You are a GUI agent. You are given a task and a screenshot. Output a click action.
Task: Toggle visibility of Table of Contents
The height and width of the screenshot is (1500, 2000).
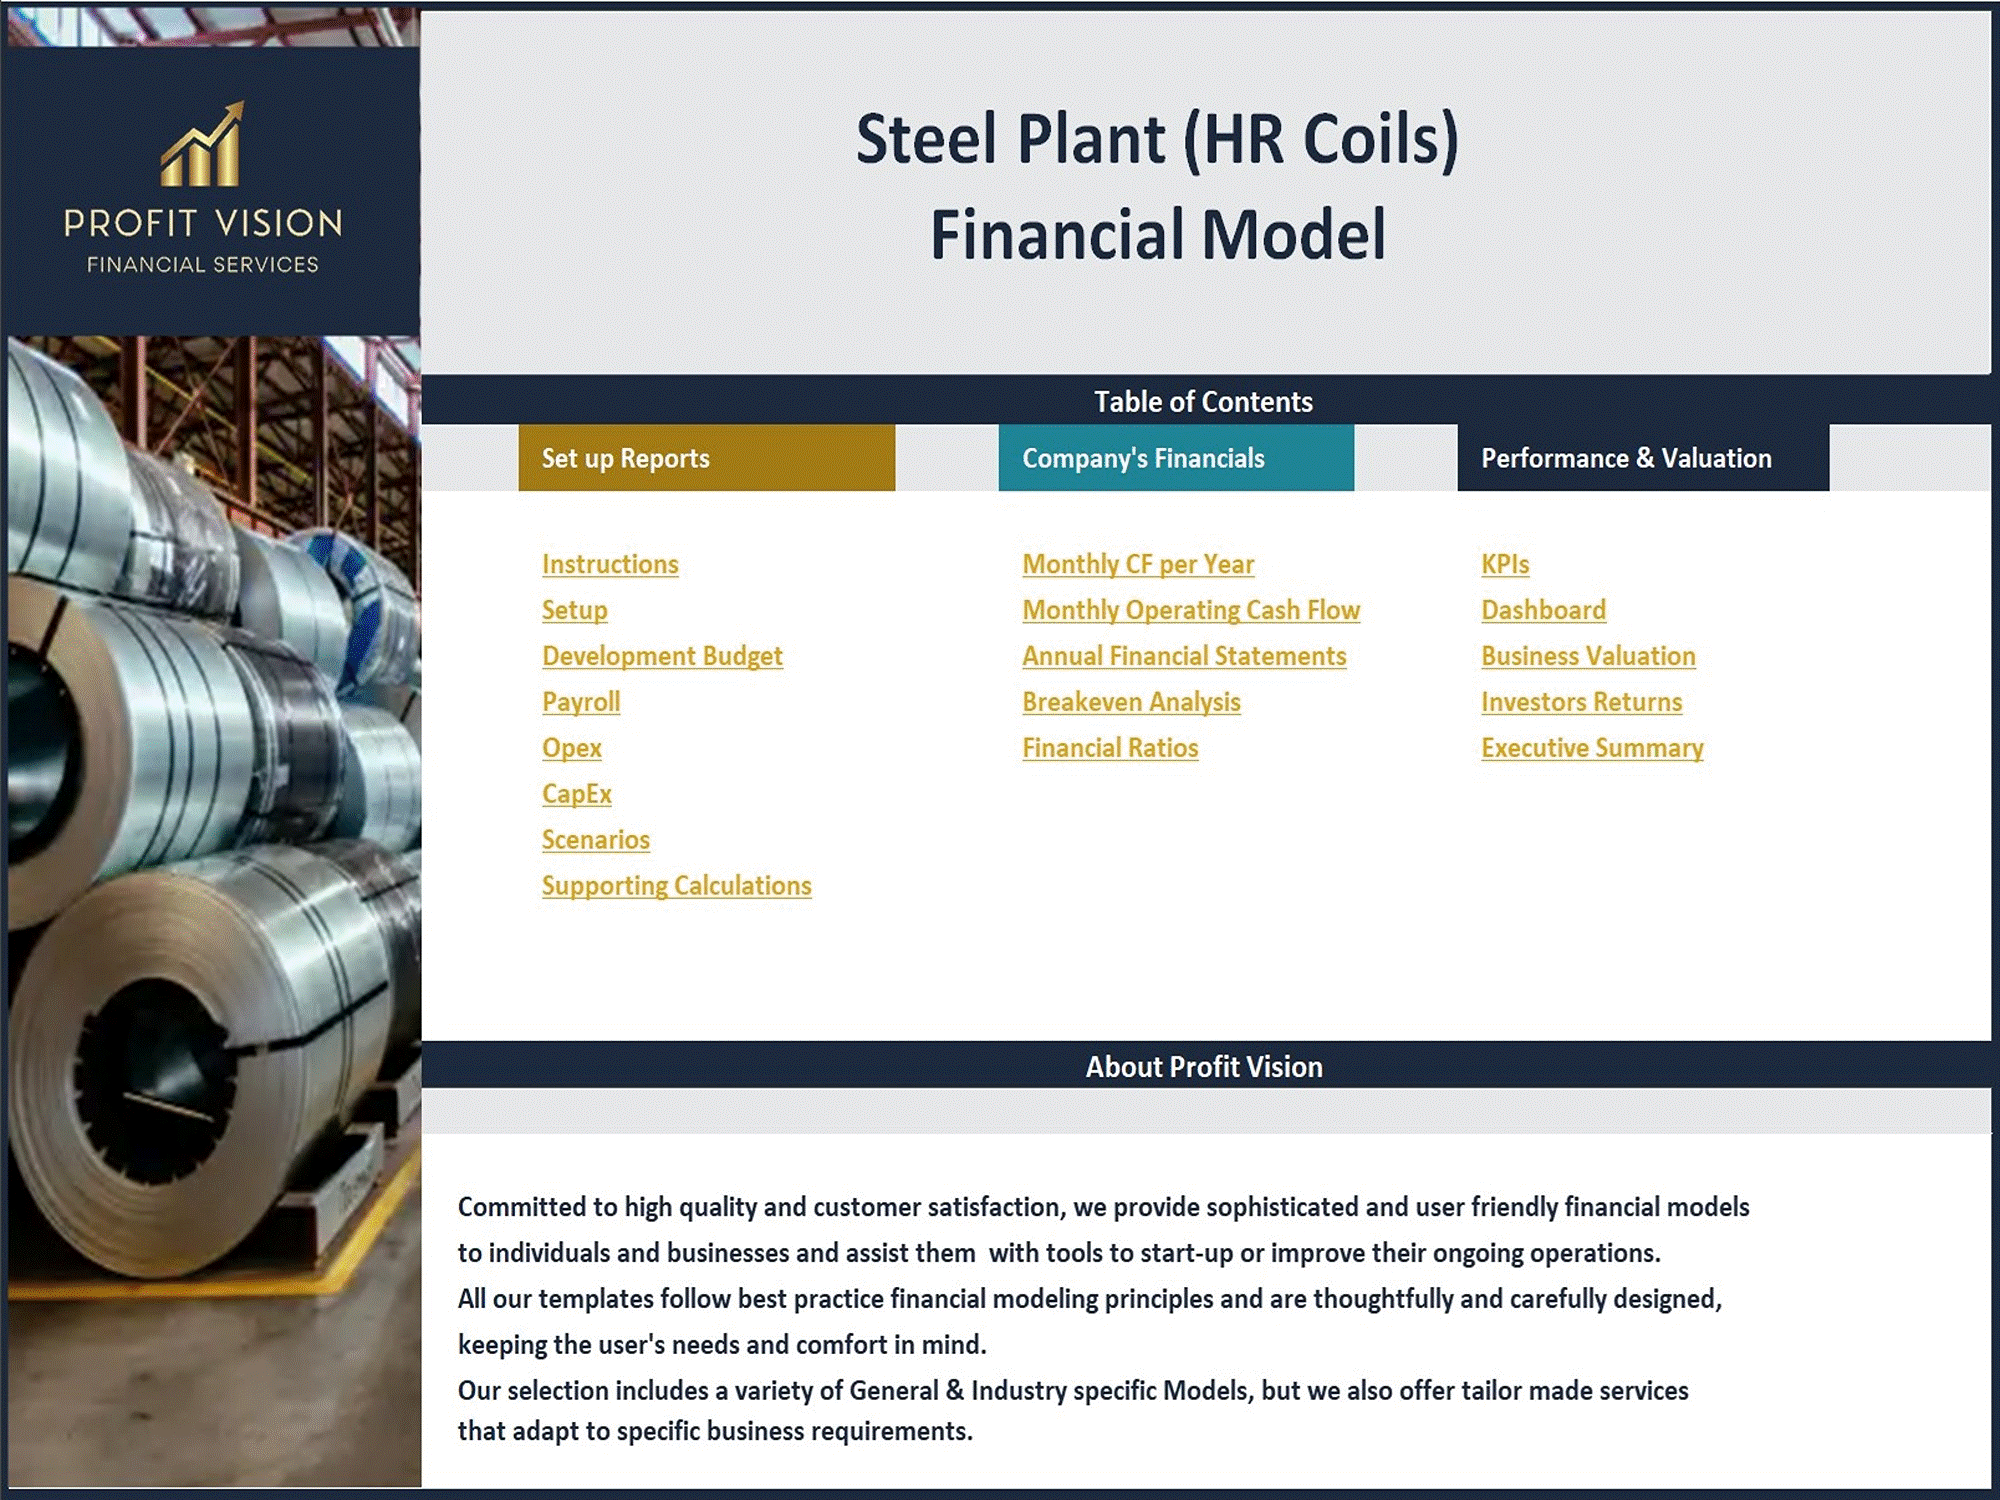pos(1200,400)
